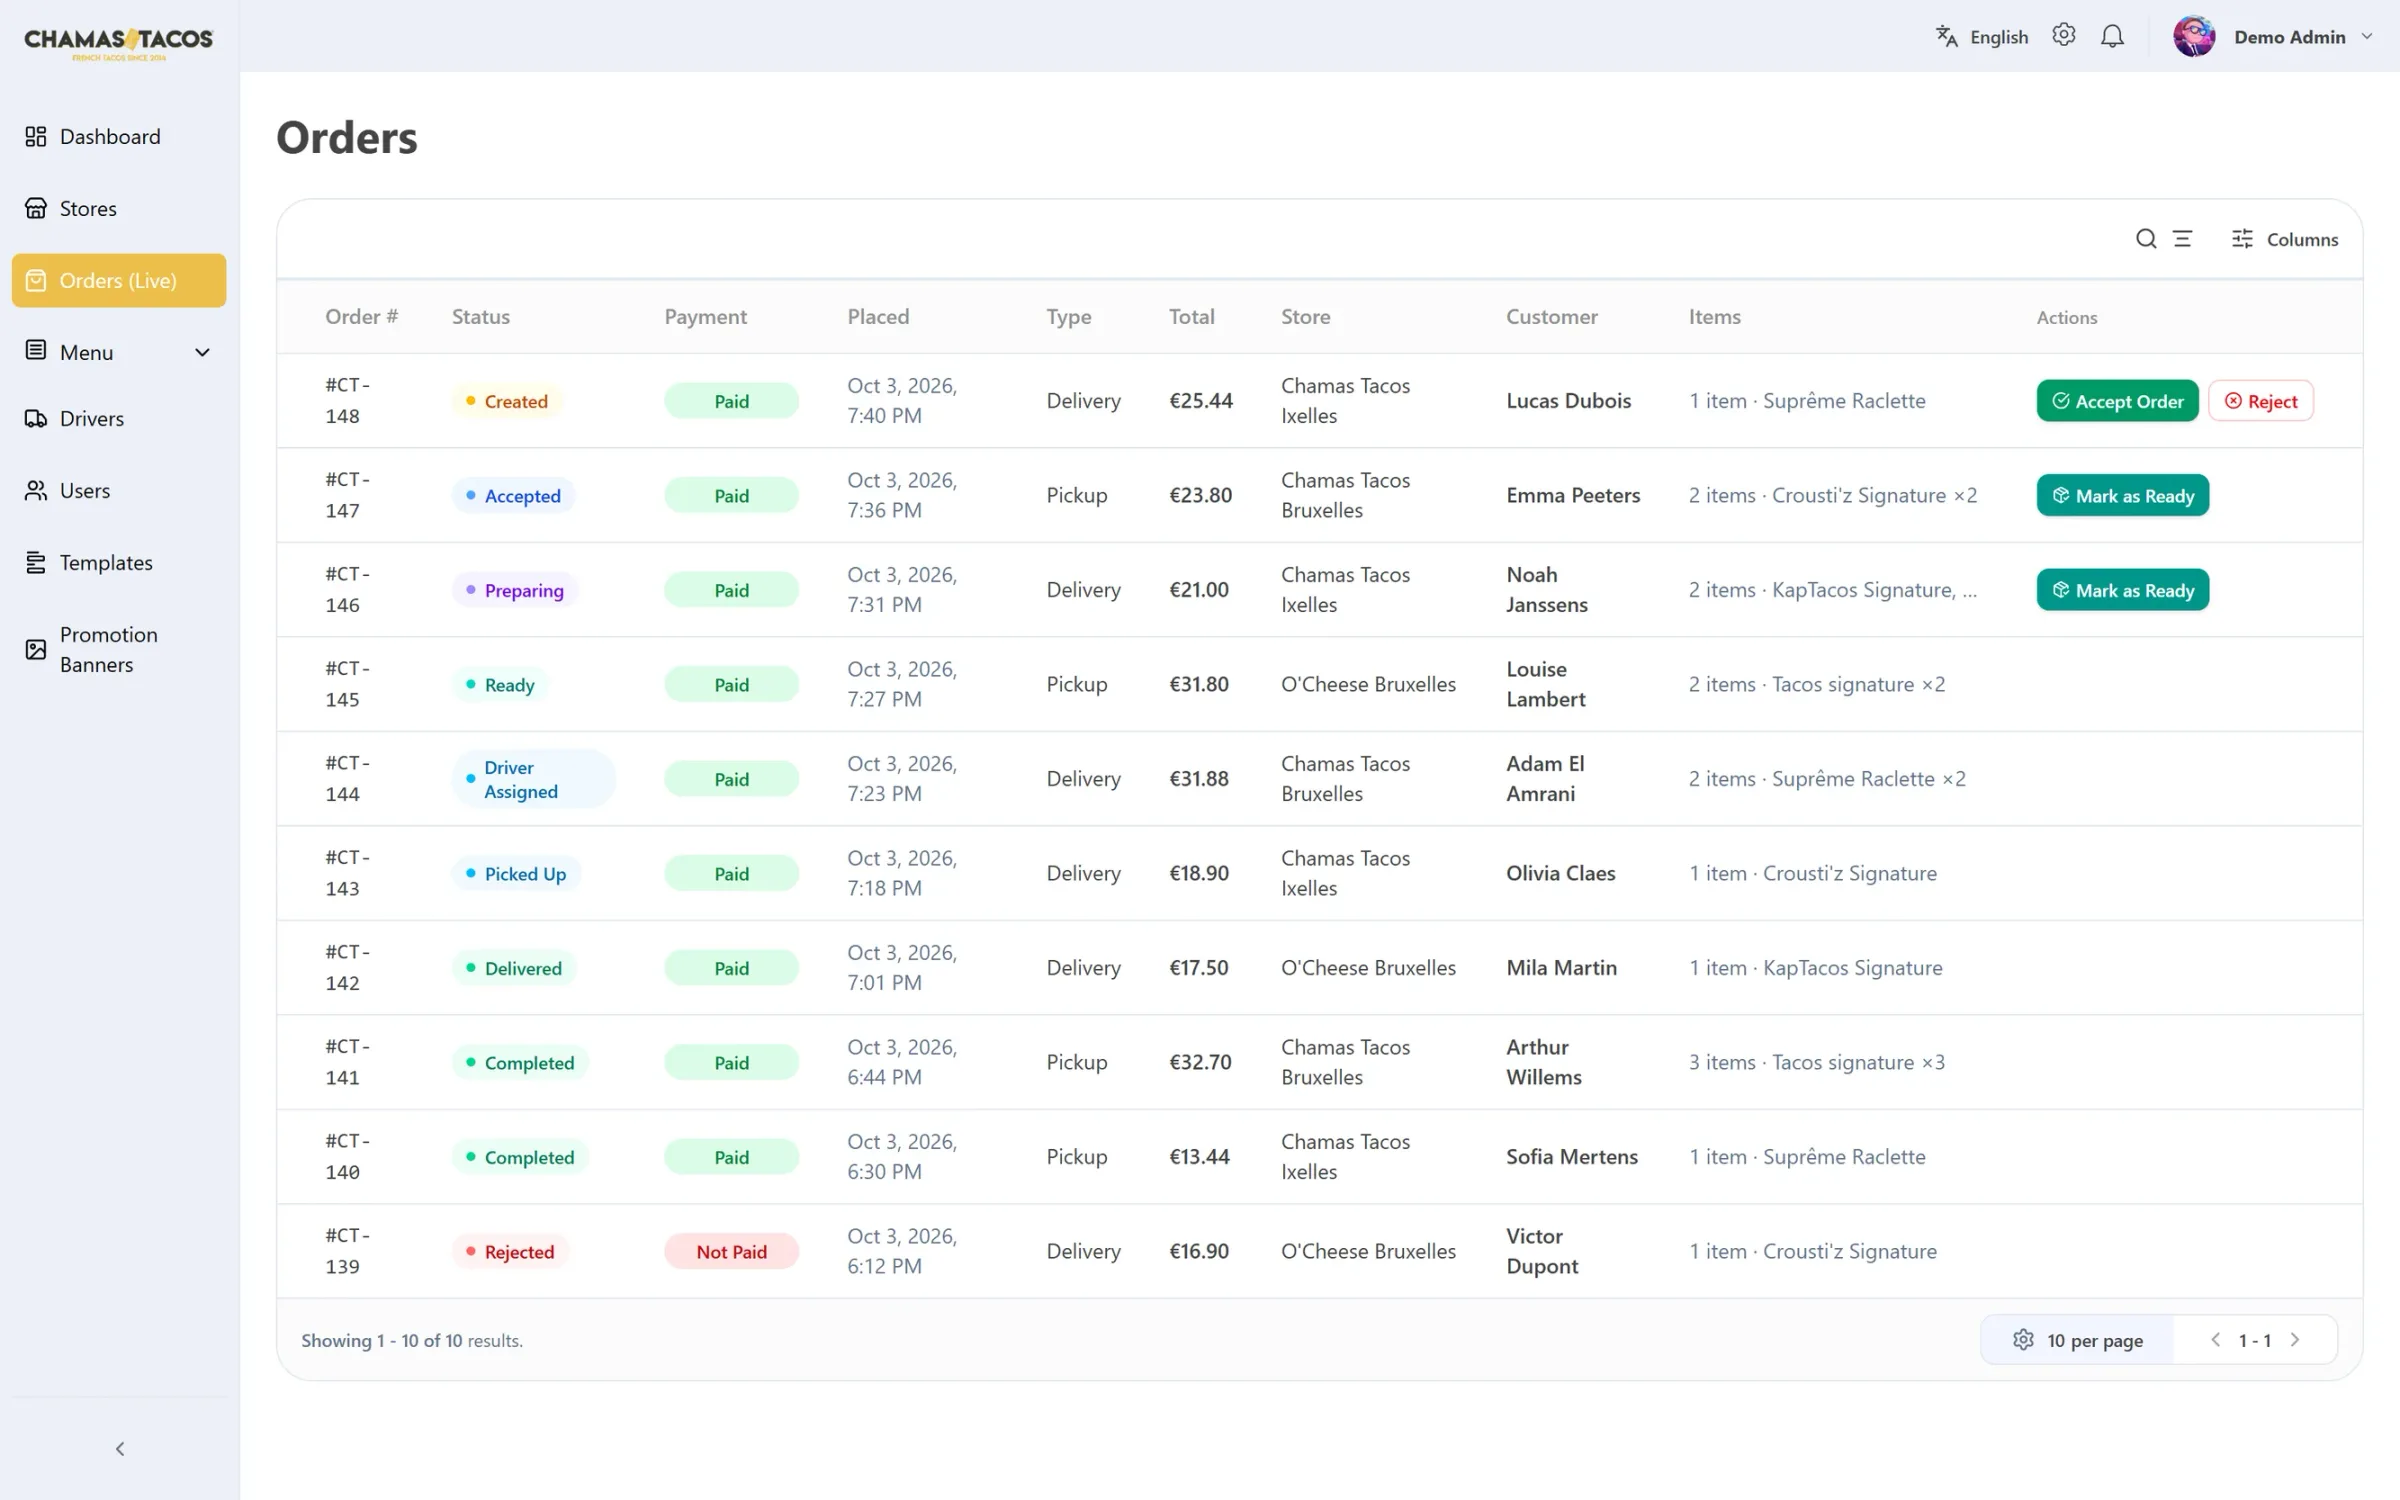The image size is (2400, 1500).
Task: Select customer Adam El Amrani
Action: [1545, 778]
